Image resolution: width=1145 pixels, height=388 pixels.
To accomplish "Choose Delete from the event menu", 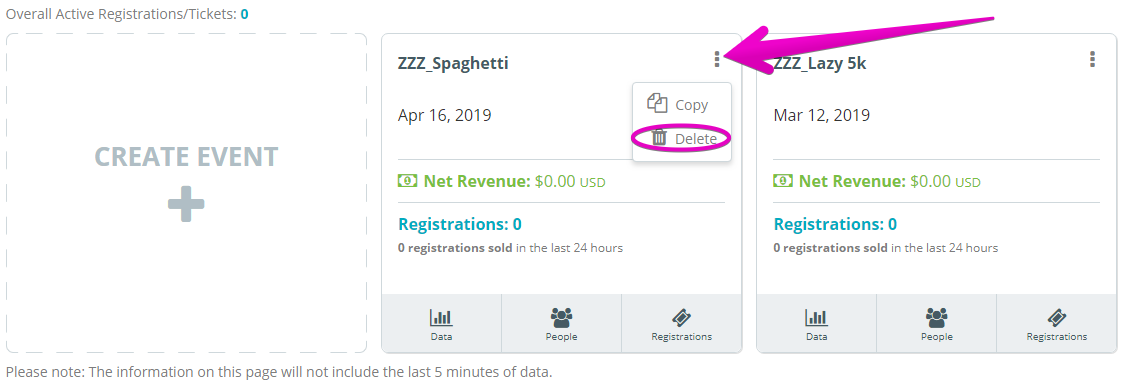I will 681,138.
